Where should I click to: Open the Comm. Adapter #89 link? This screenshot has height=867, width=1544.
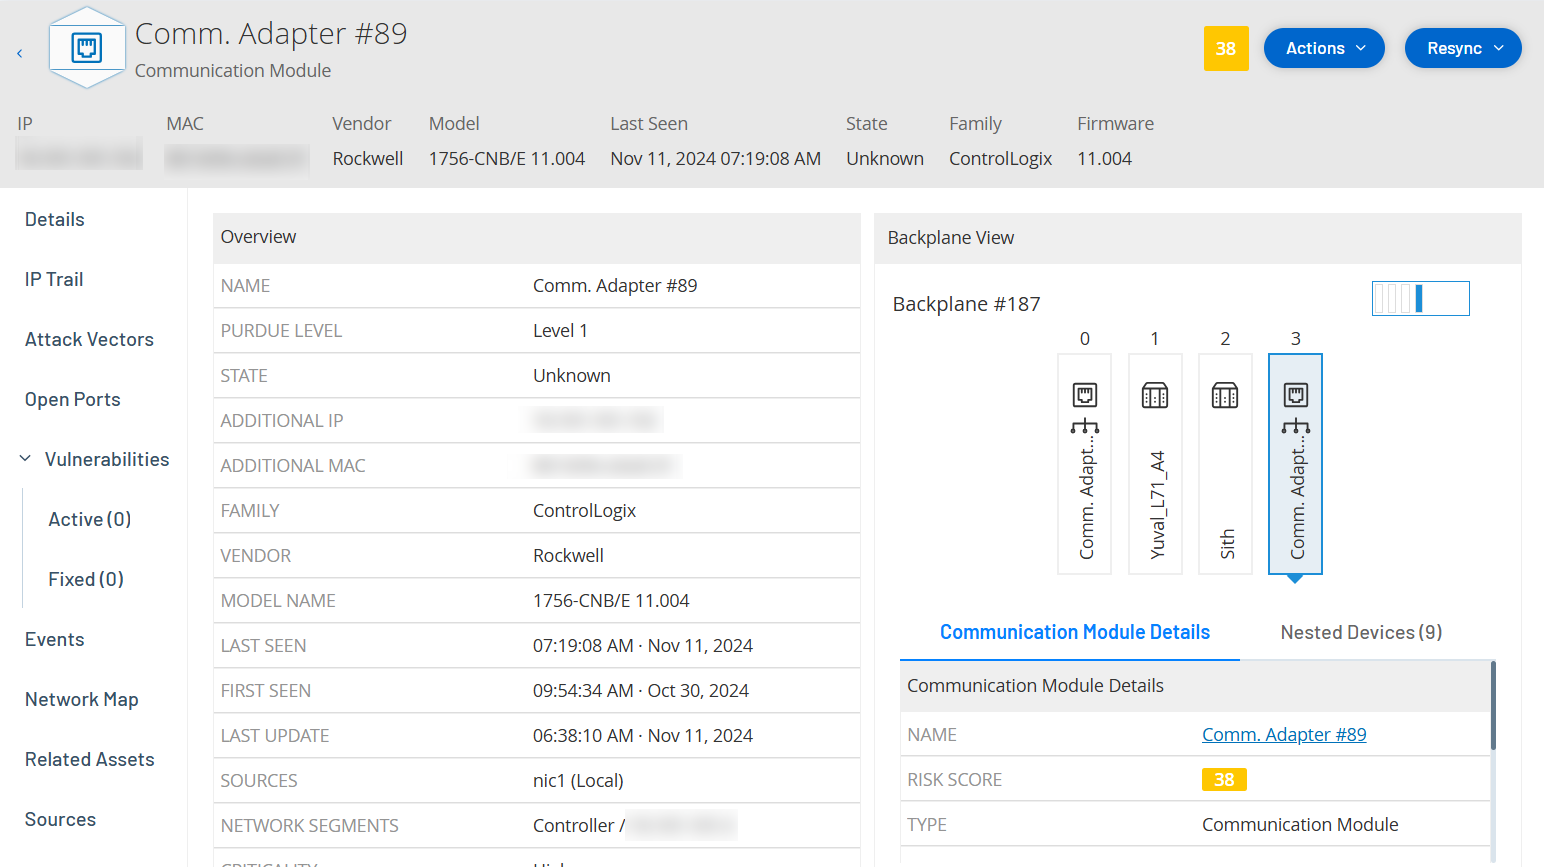click(x=1283, y=735)
